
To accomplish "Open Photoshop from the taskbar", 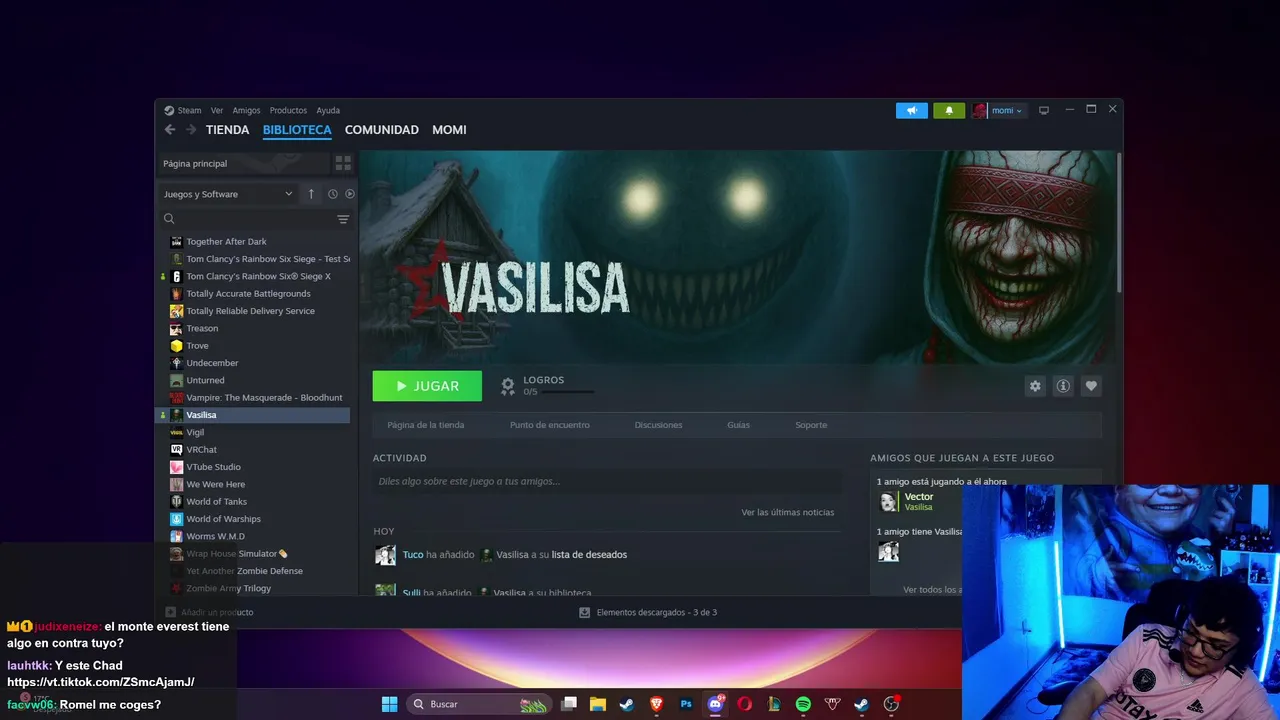I will click(x=686, y=704).
